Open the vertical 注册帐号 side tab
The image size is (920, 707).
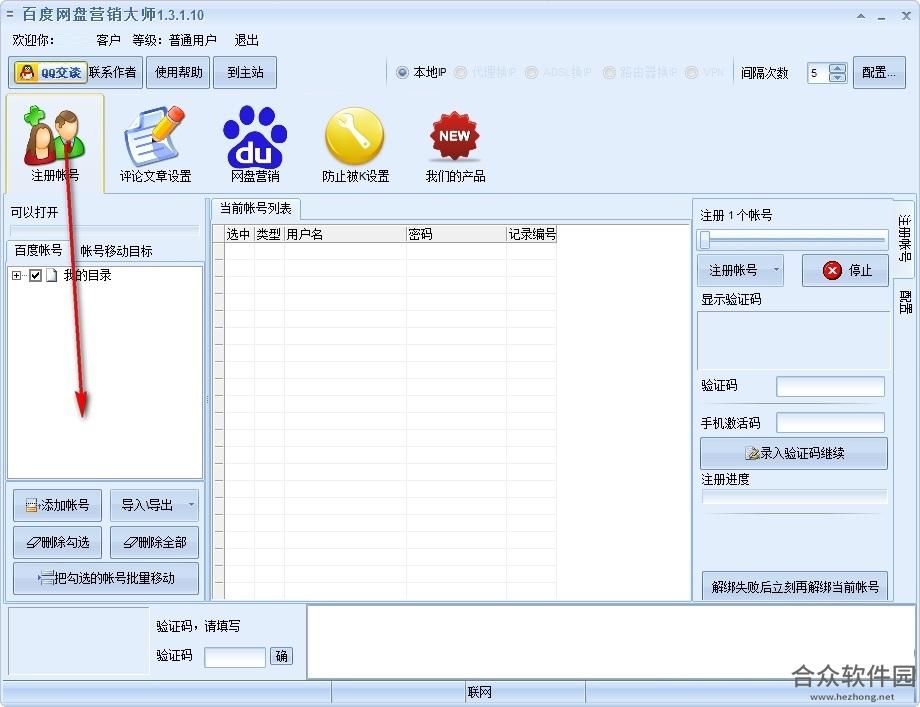tap(904, 238)
